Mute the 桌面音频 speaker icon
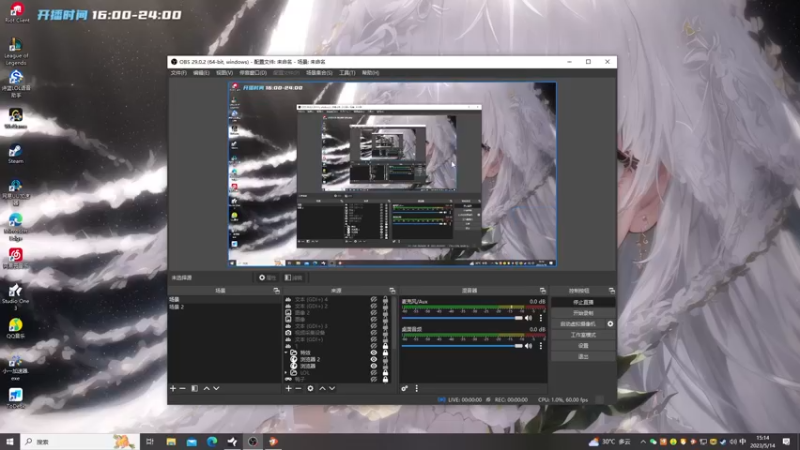This screenshot has height=450, width=800. click(529, 346)
